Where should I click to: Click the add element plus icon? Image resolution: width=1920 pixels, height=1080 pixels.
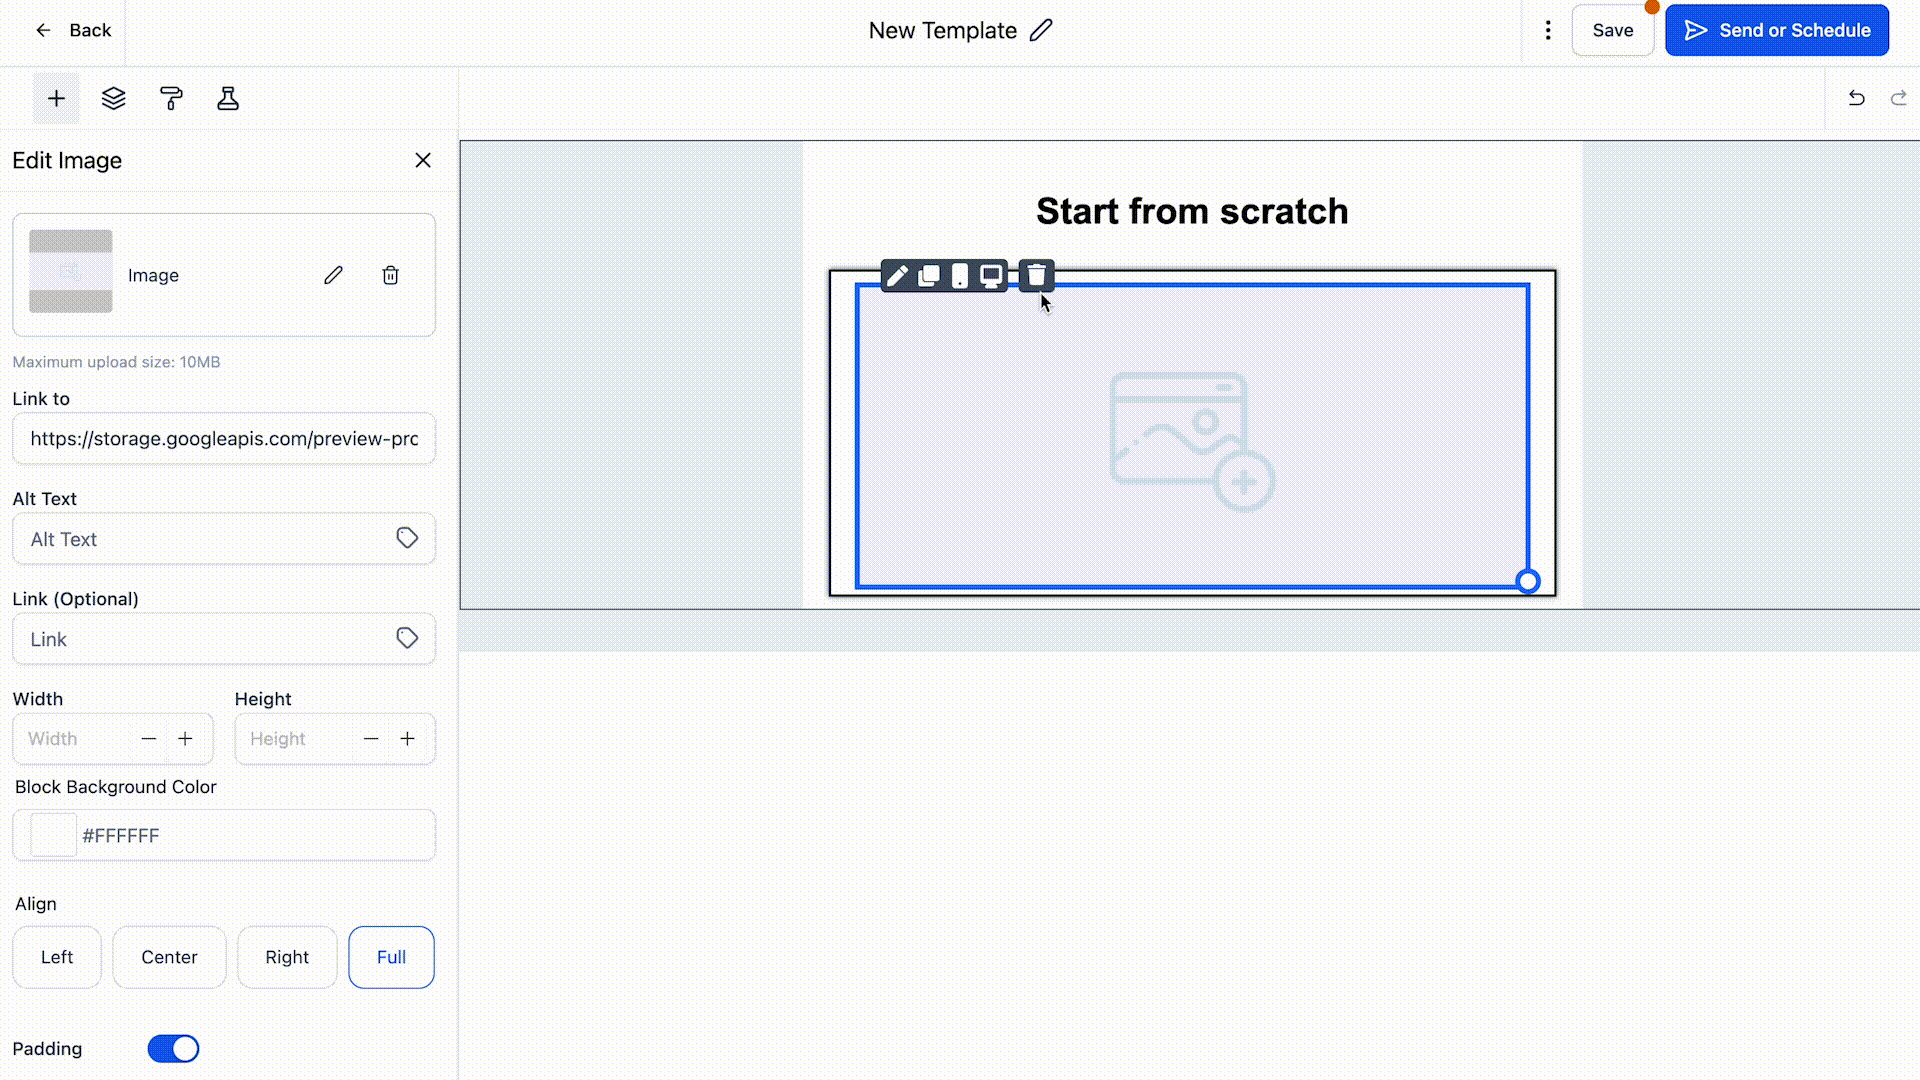pyautogui.click(x=56, y=98)
